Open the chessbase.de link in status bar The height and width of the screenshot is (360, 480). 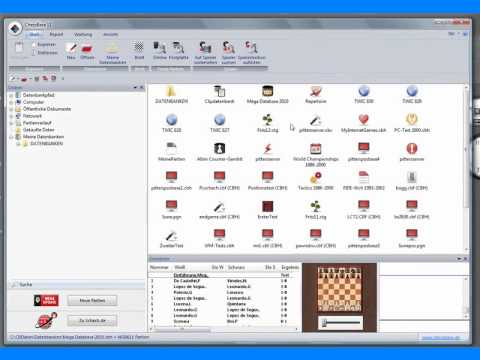point(441,338)
